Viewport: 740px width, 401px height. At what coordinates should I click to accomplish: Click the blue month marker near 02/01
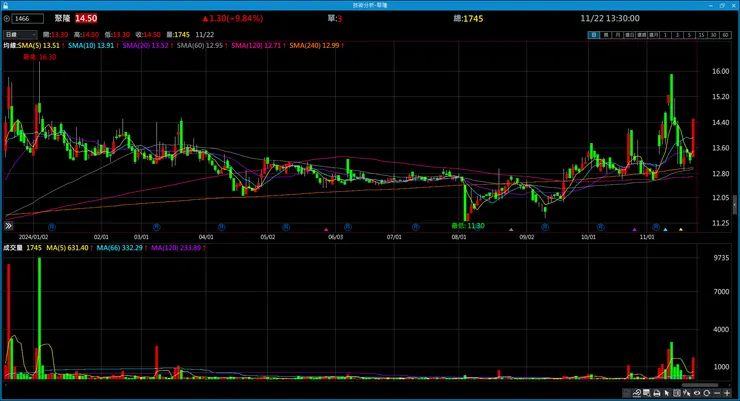52,227
